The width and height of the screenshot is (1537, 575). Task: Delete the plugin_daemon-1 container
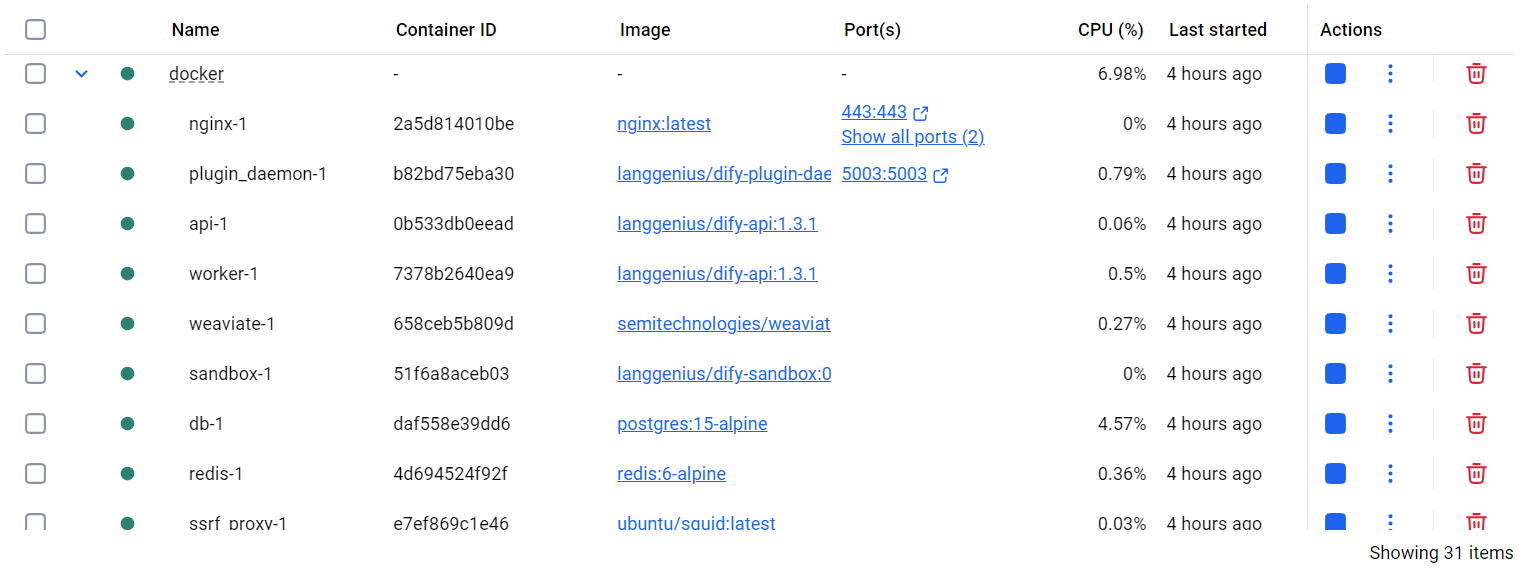[1475, 174]
